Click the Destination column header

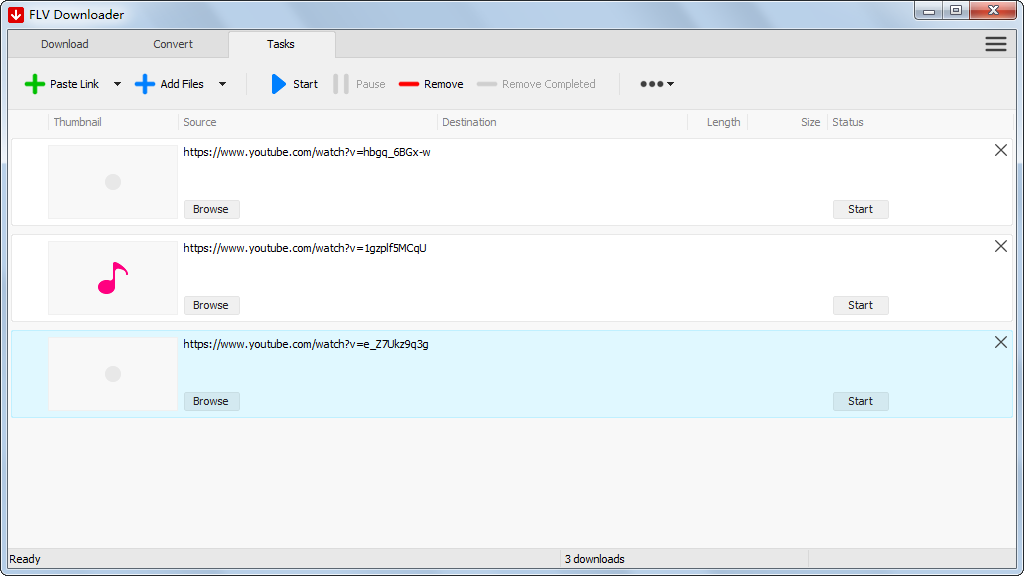coord(469,122)
